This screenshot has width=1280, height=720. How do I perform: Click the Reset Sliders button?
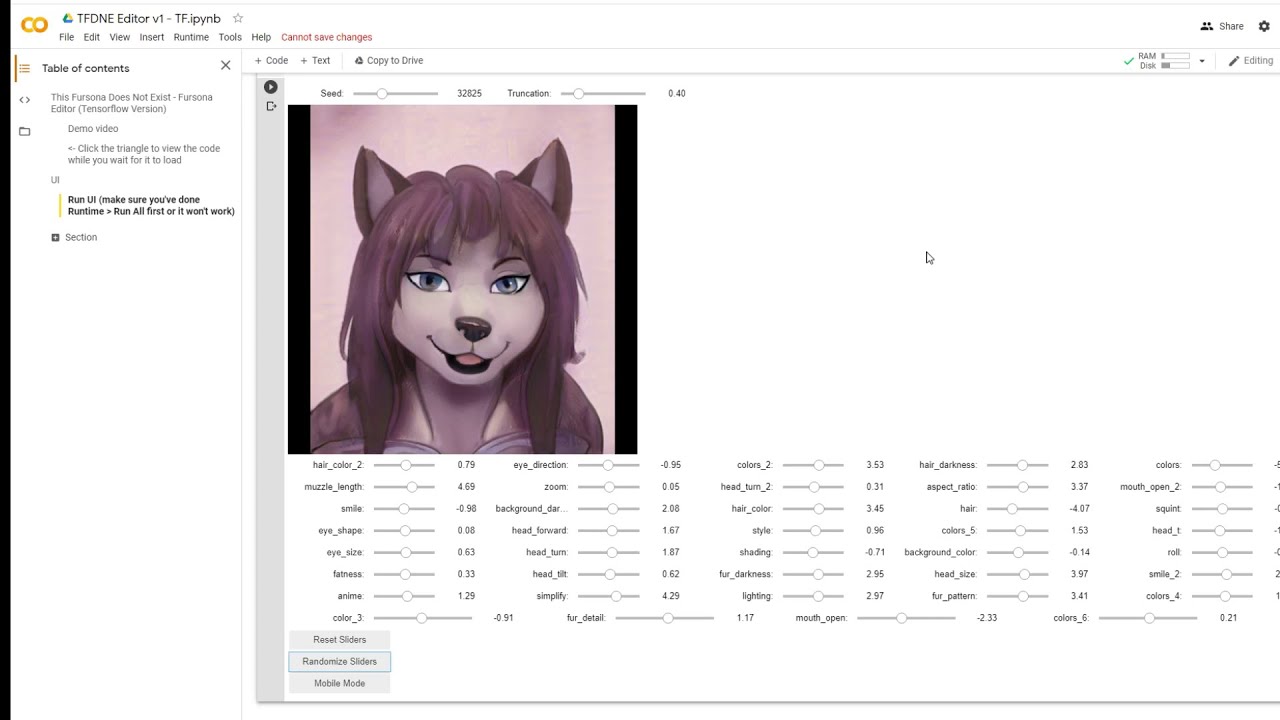click(x=339, y=640)
